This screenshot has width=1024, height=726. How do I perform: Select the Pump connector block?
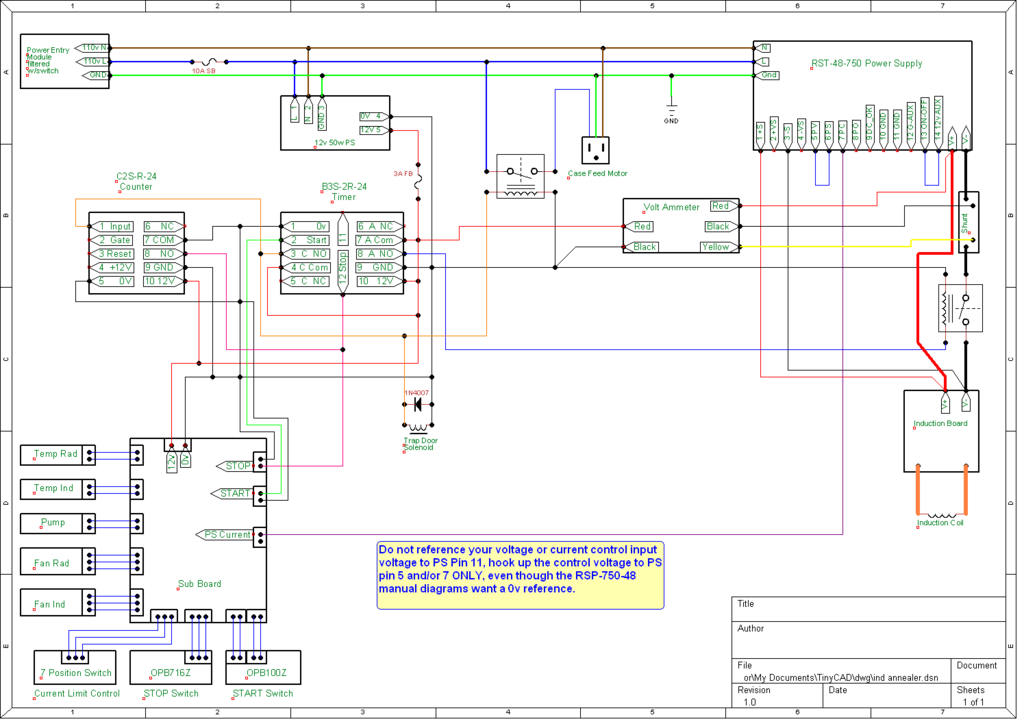coord(57,524)
